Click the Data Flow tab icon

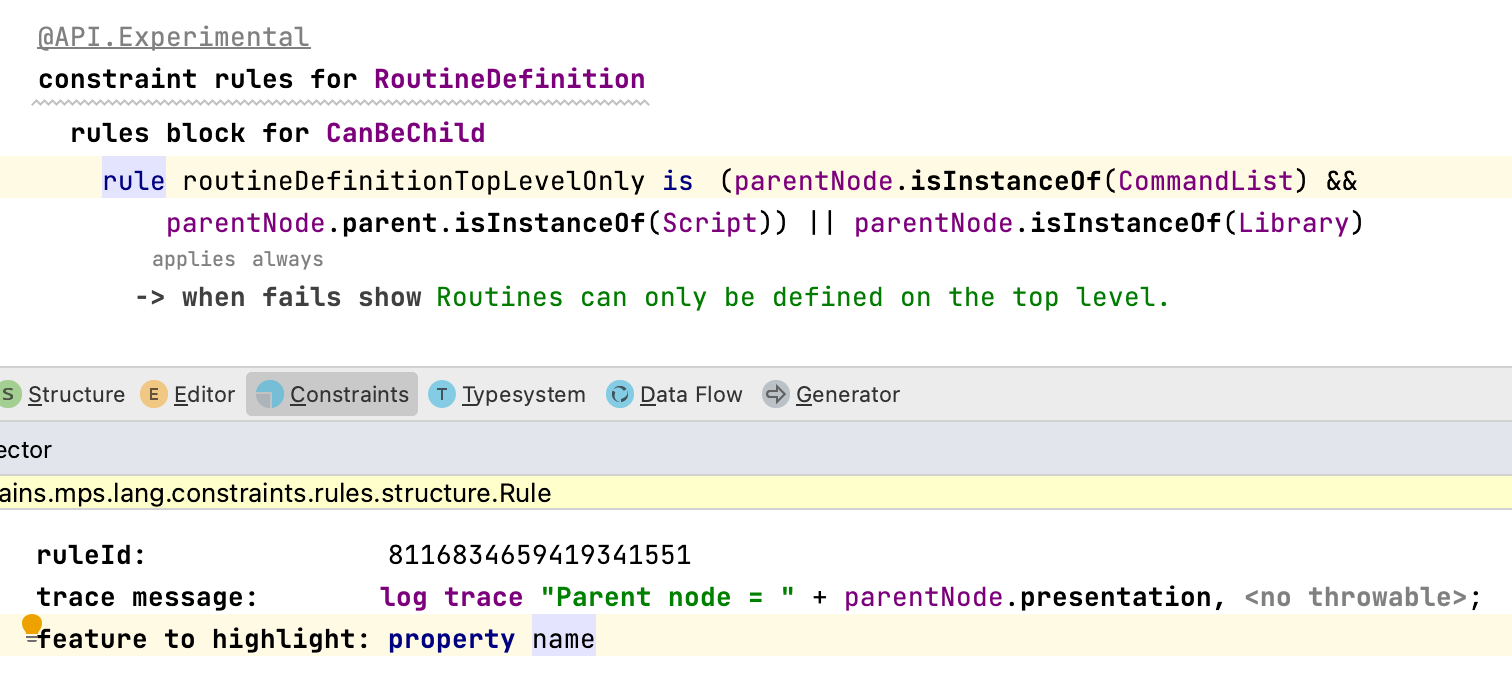pos(620,394)
